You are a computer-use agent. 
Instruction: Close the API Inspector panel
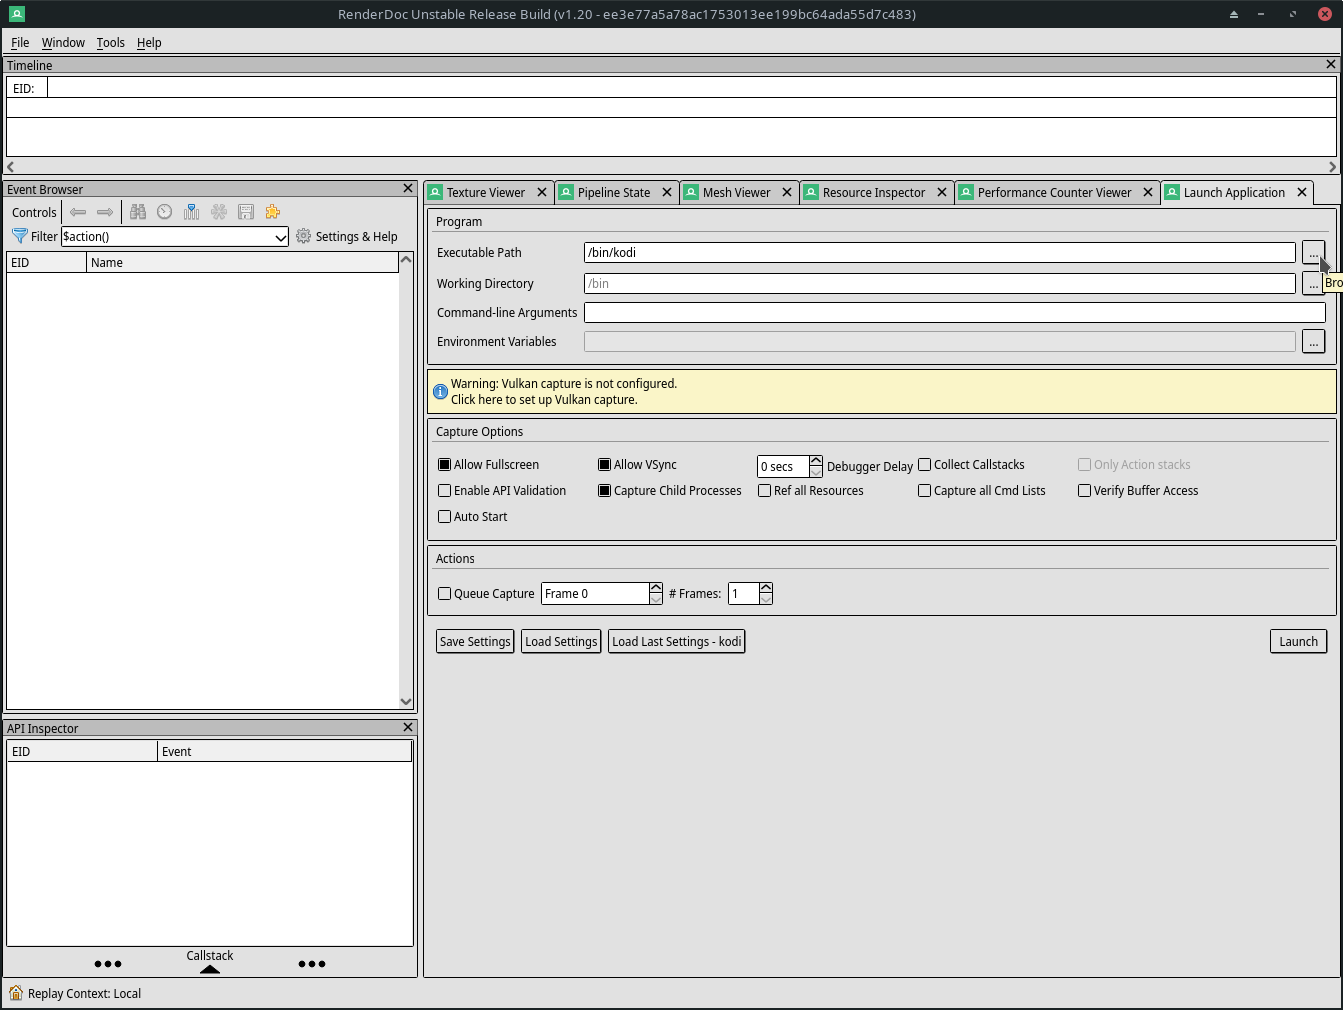408,727
